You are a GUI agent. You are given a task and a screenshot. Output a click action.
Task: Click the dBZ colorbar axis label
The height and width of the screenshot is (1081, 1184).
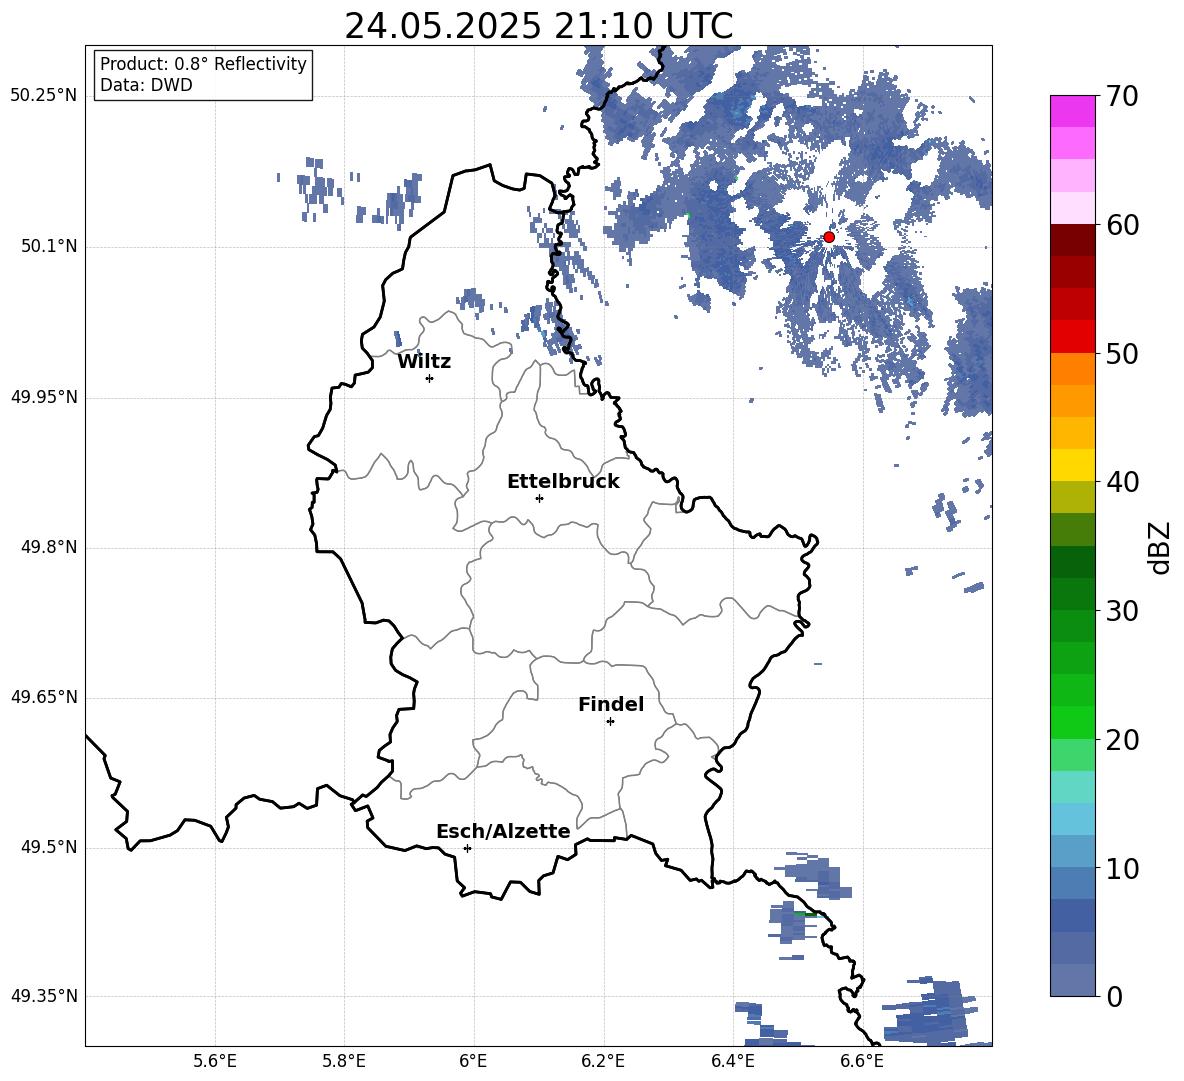[1159, 547]
